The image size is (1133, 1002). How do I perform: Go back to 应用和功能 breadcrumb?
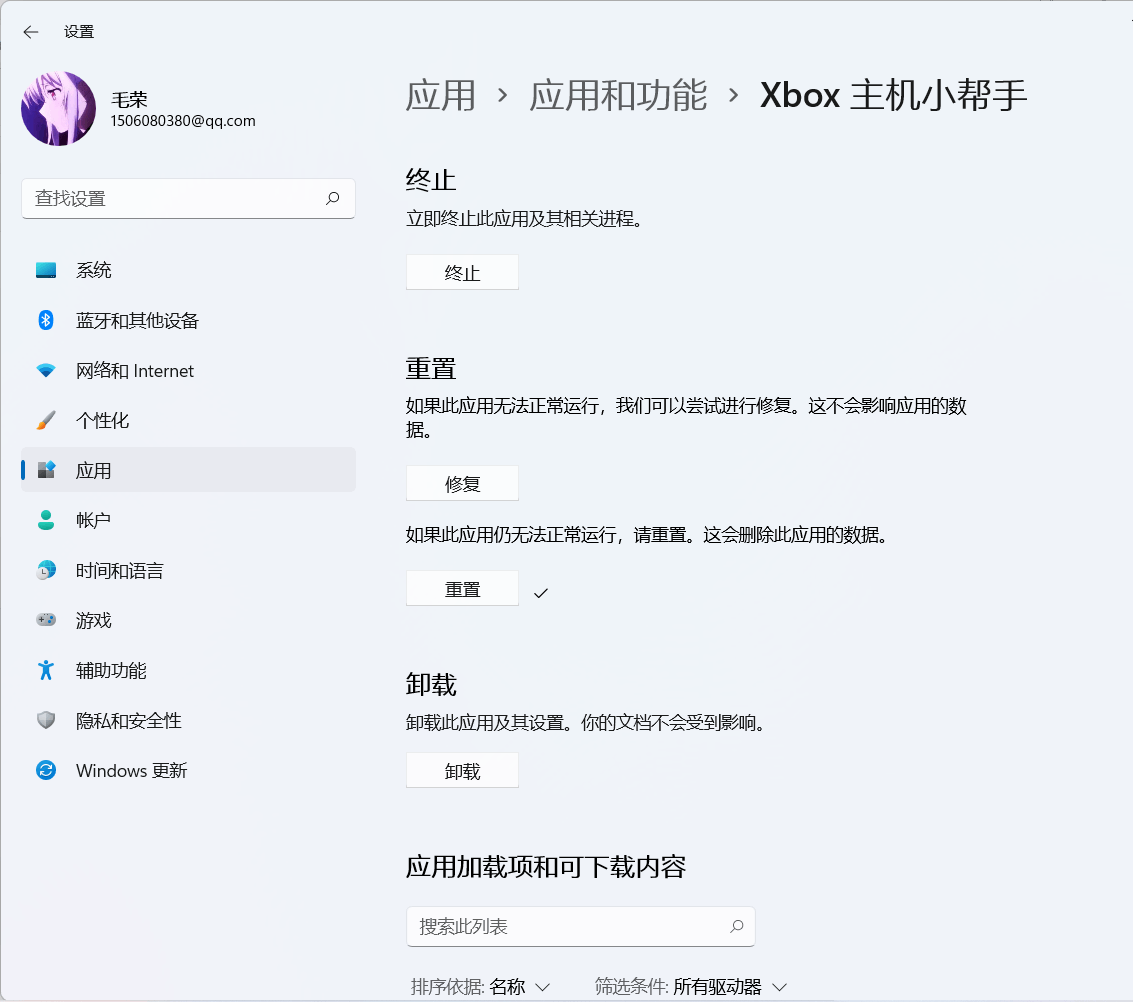click(618, 95)
